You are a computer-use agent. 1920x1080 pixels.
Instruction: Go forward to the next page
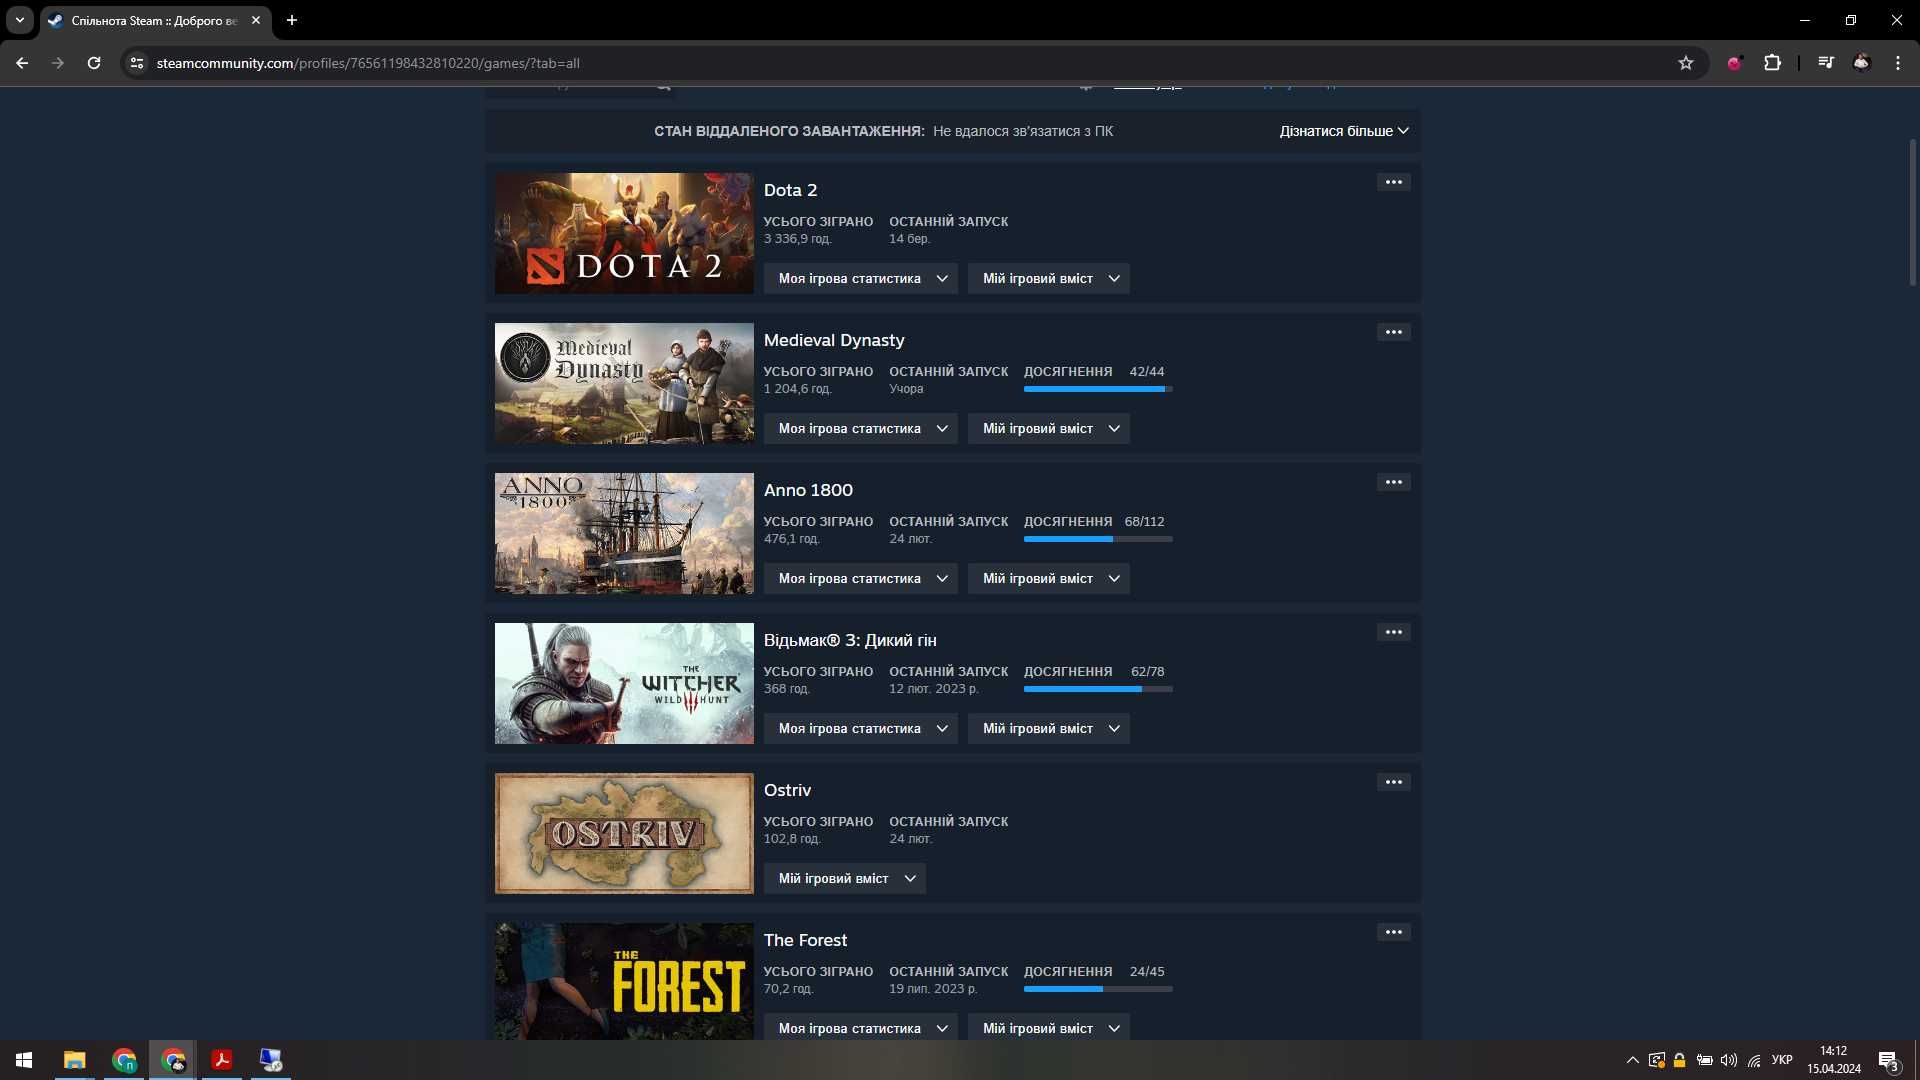click(x=58, y=63)
